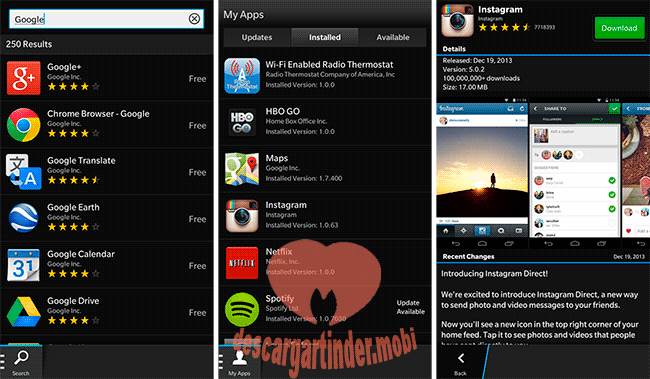Open the sunset feed screenshot thumbnail
This screenshot has width=650, height=379.
481,169
